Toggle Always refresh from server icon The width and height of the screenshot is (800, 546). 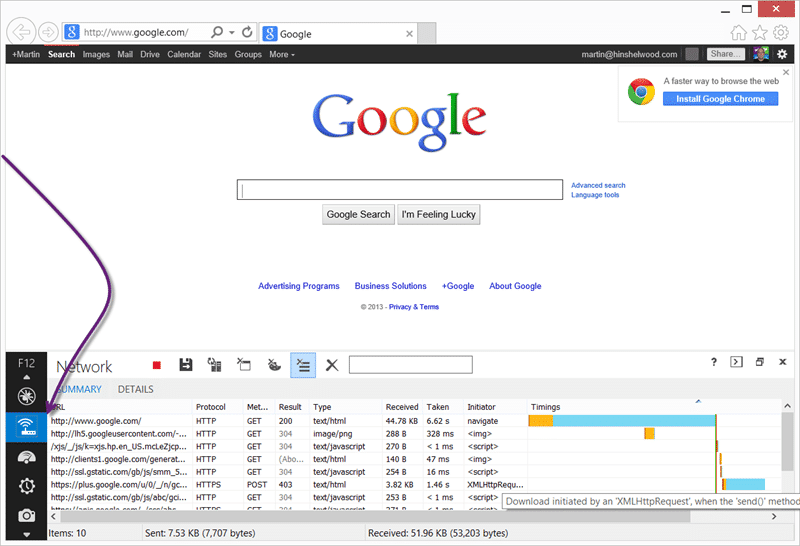214,365
